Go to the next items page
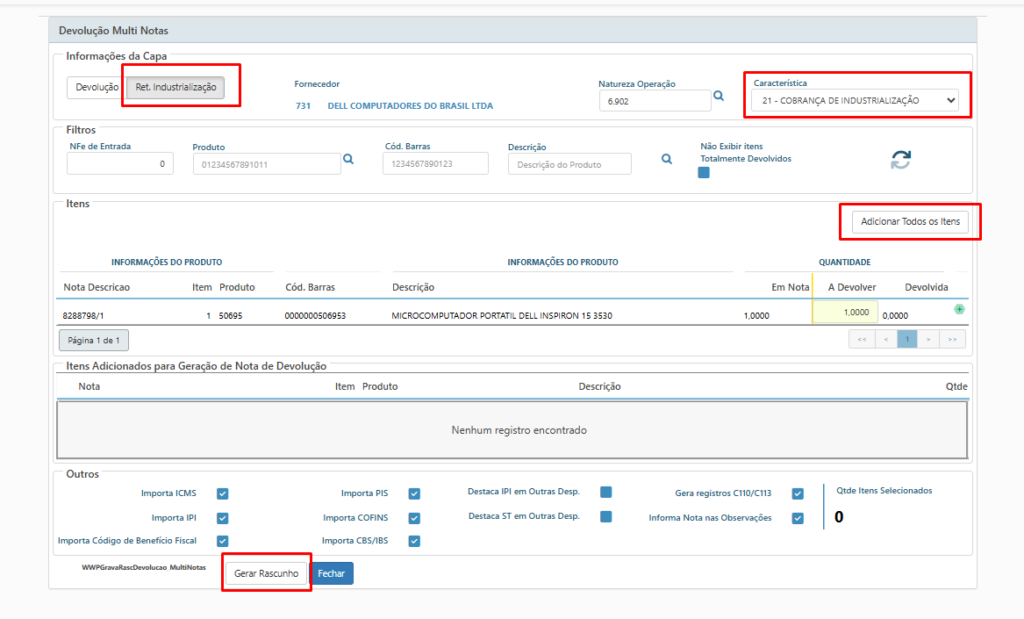This screenshot has width=1024, height=619. pos(929,340)
